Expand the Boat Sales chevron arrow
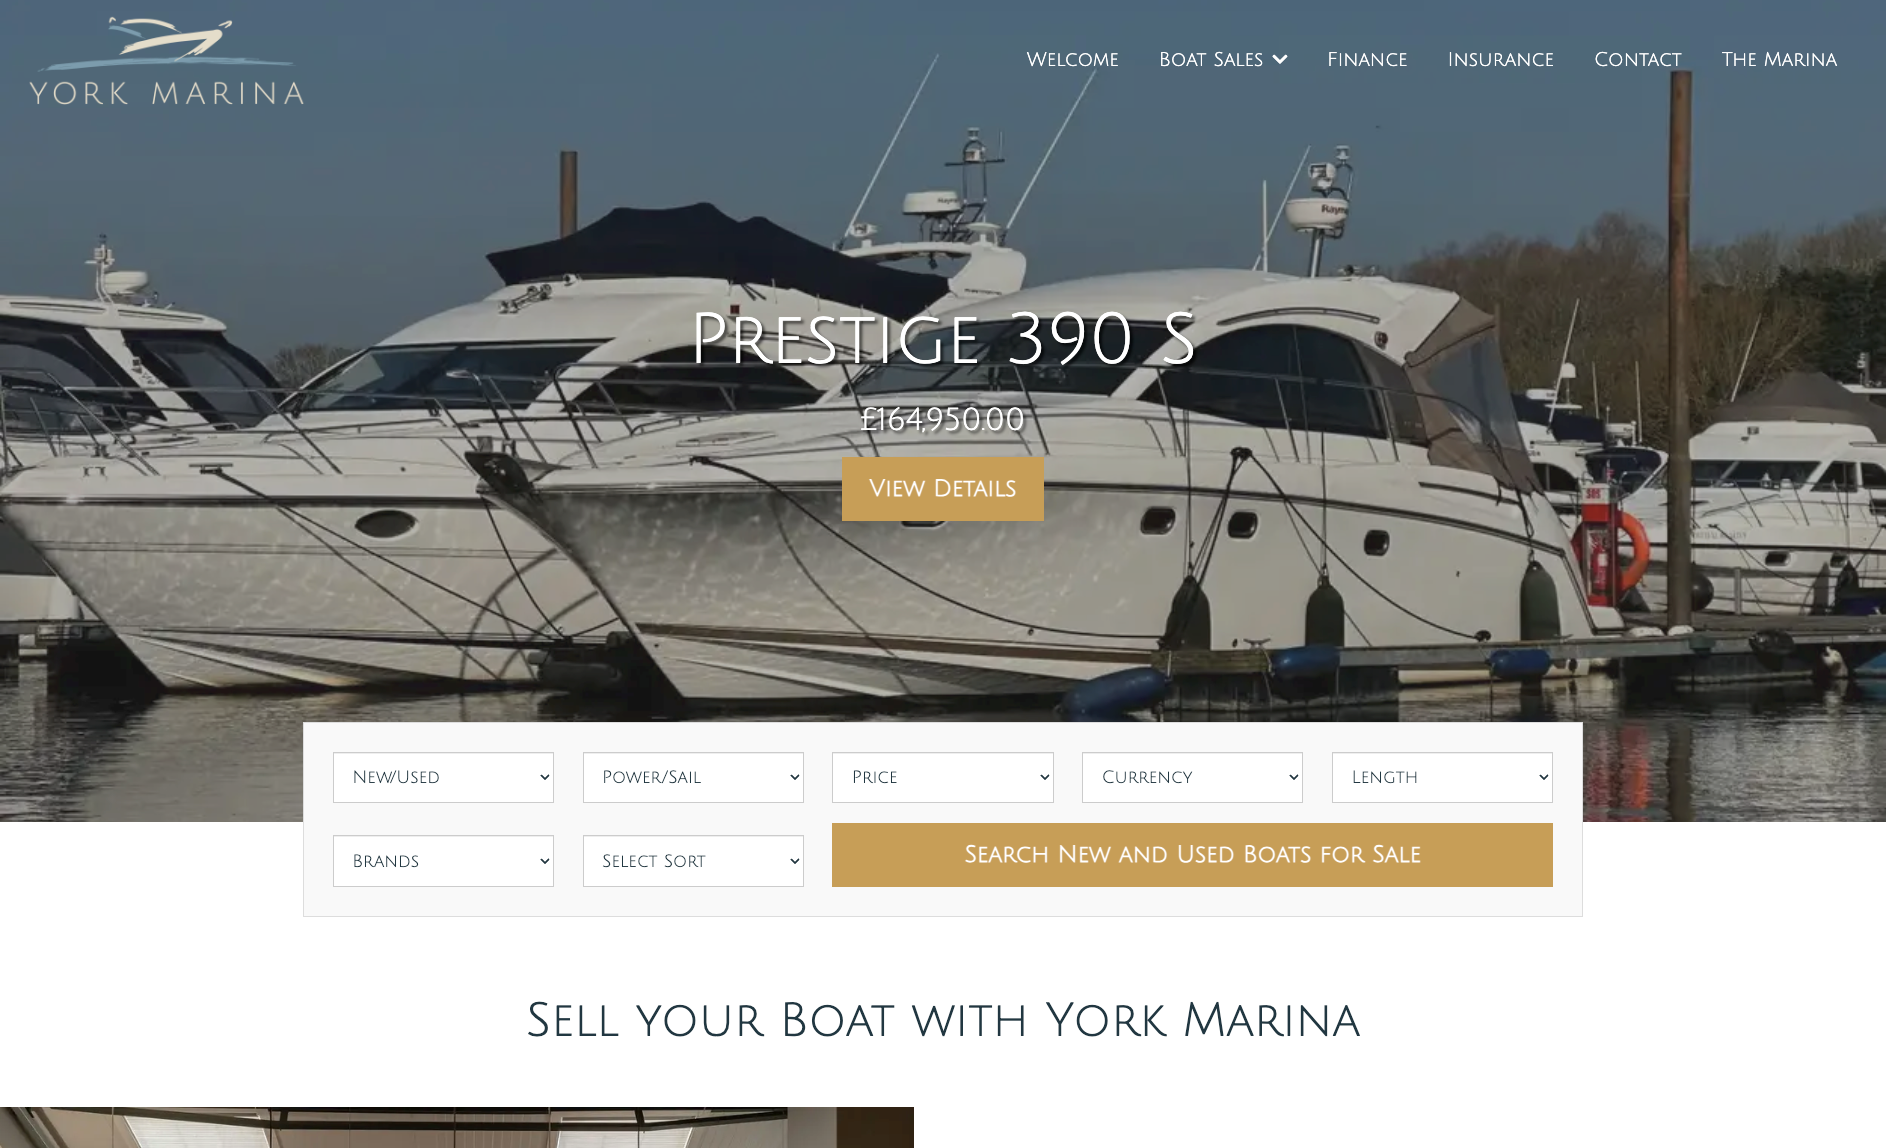Viewport: 1886px width, 1148px height. tap(1279, 60)
